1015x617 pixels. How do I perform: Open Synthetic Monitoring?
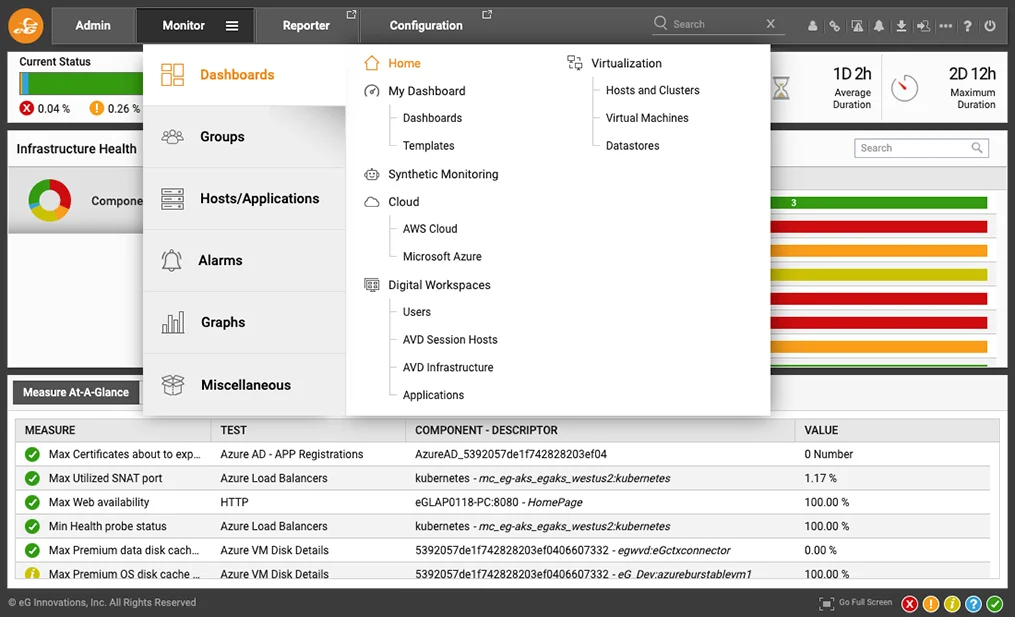click(443, 174)
